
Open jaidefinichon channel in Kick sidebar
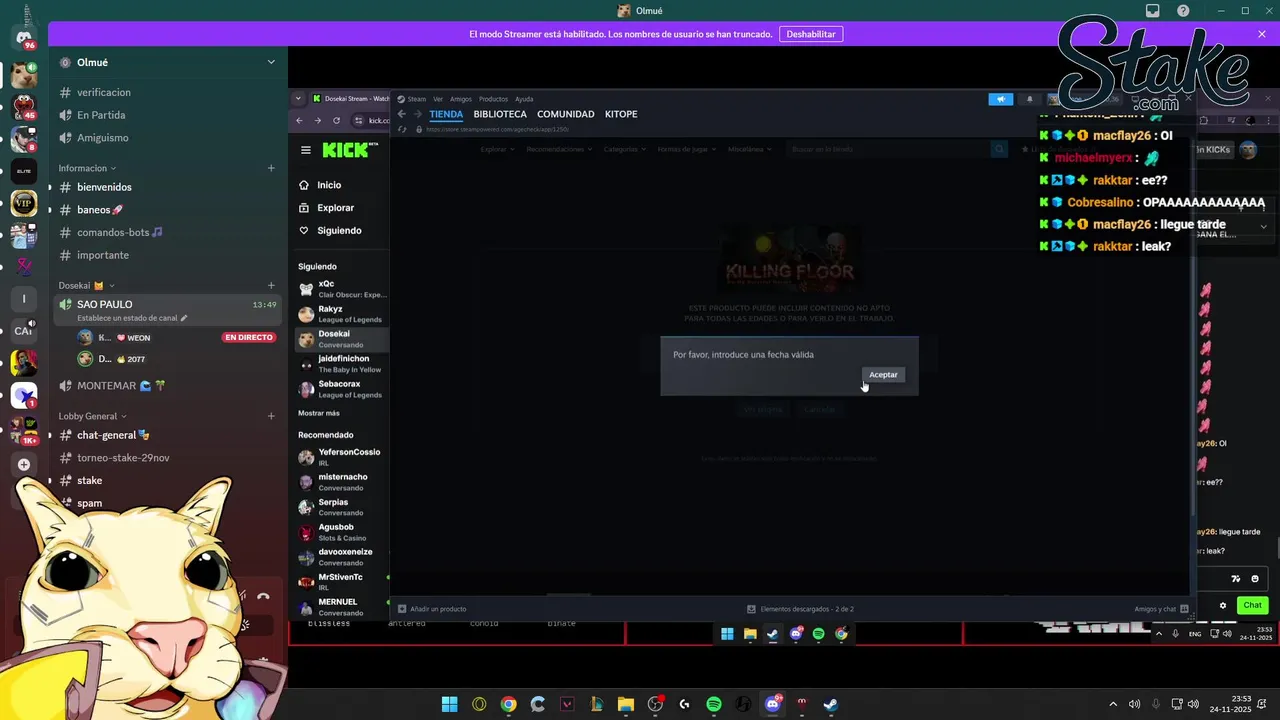[342, 364]
